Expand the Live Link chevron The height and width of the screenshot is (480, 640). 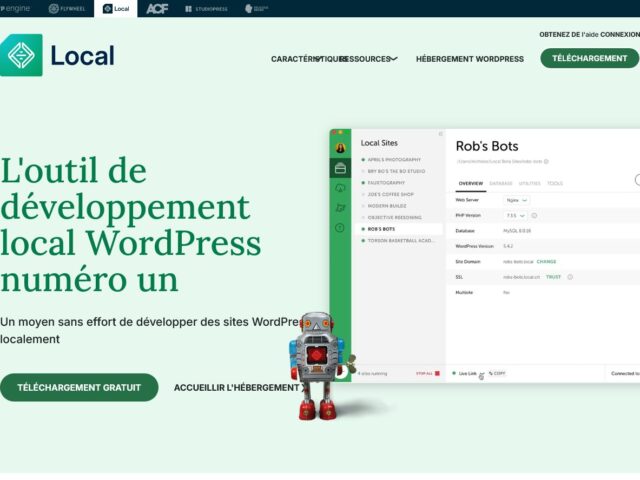(482, 374)
